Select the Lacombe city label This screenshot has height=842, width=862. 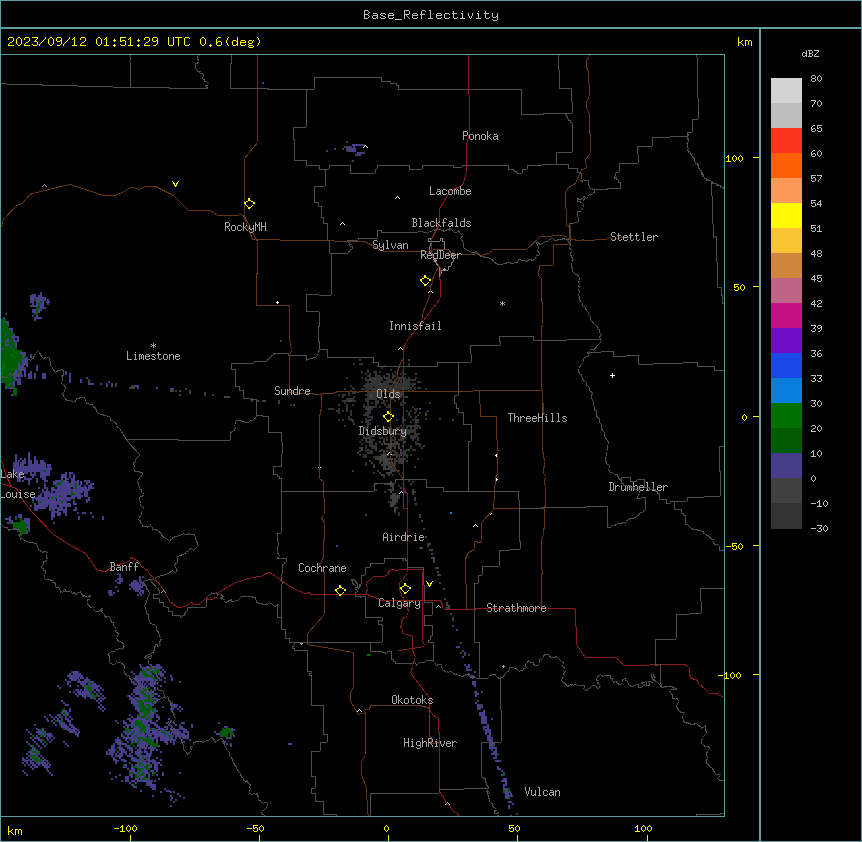[x=450, y=191]
